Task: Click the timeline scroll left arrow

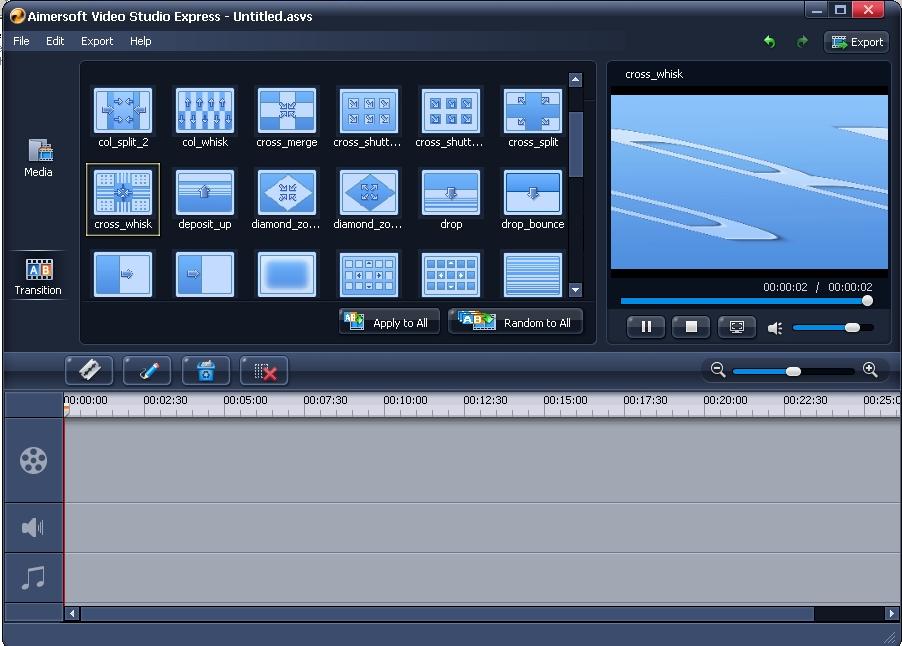Action: pyautogui.click(x=72, y=613)
